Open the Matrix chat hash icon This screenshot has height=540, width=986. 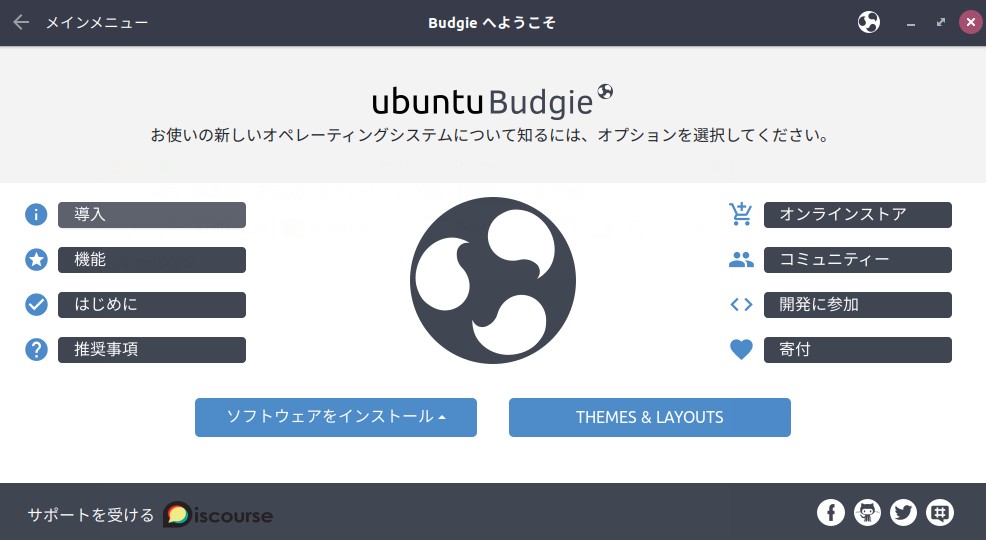940,513
